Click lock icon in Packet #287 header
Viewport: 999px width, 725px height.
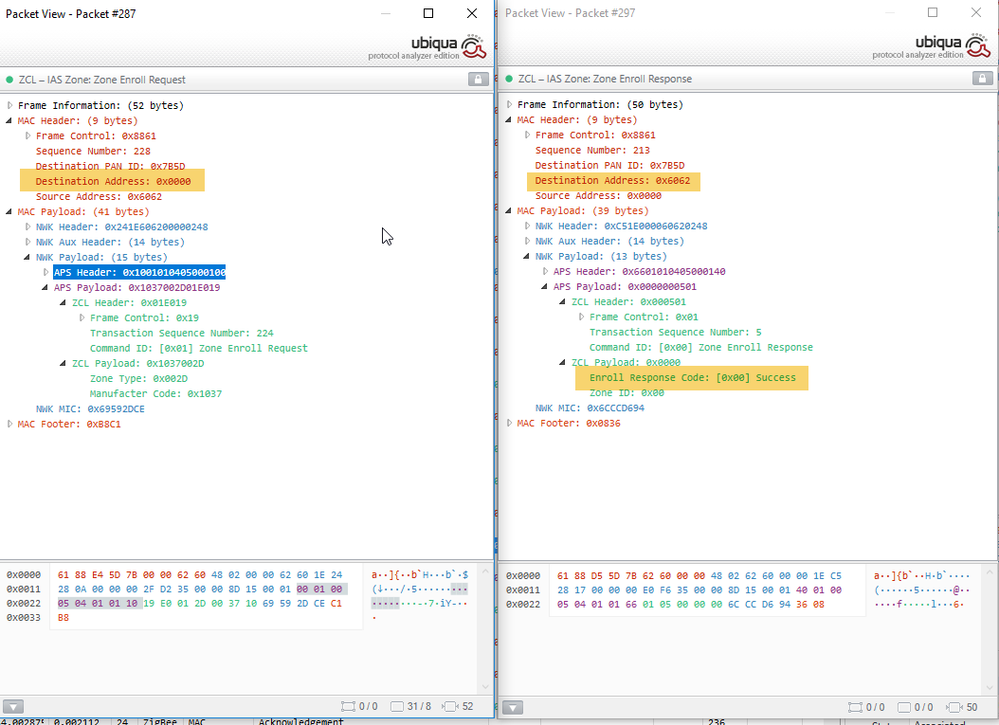pos(478,79)
